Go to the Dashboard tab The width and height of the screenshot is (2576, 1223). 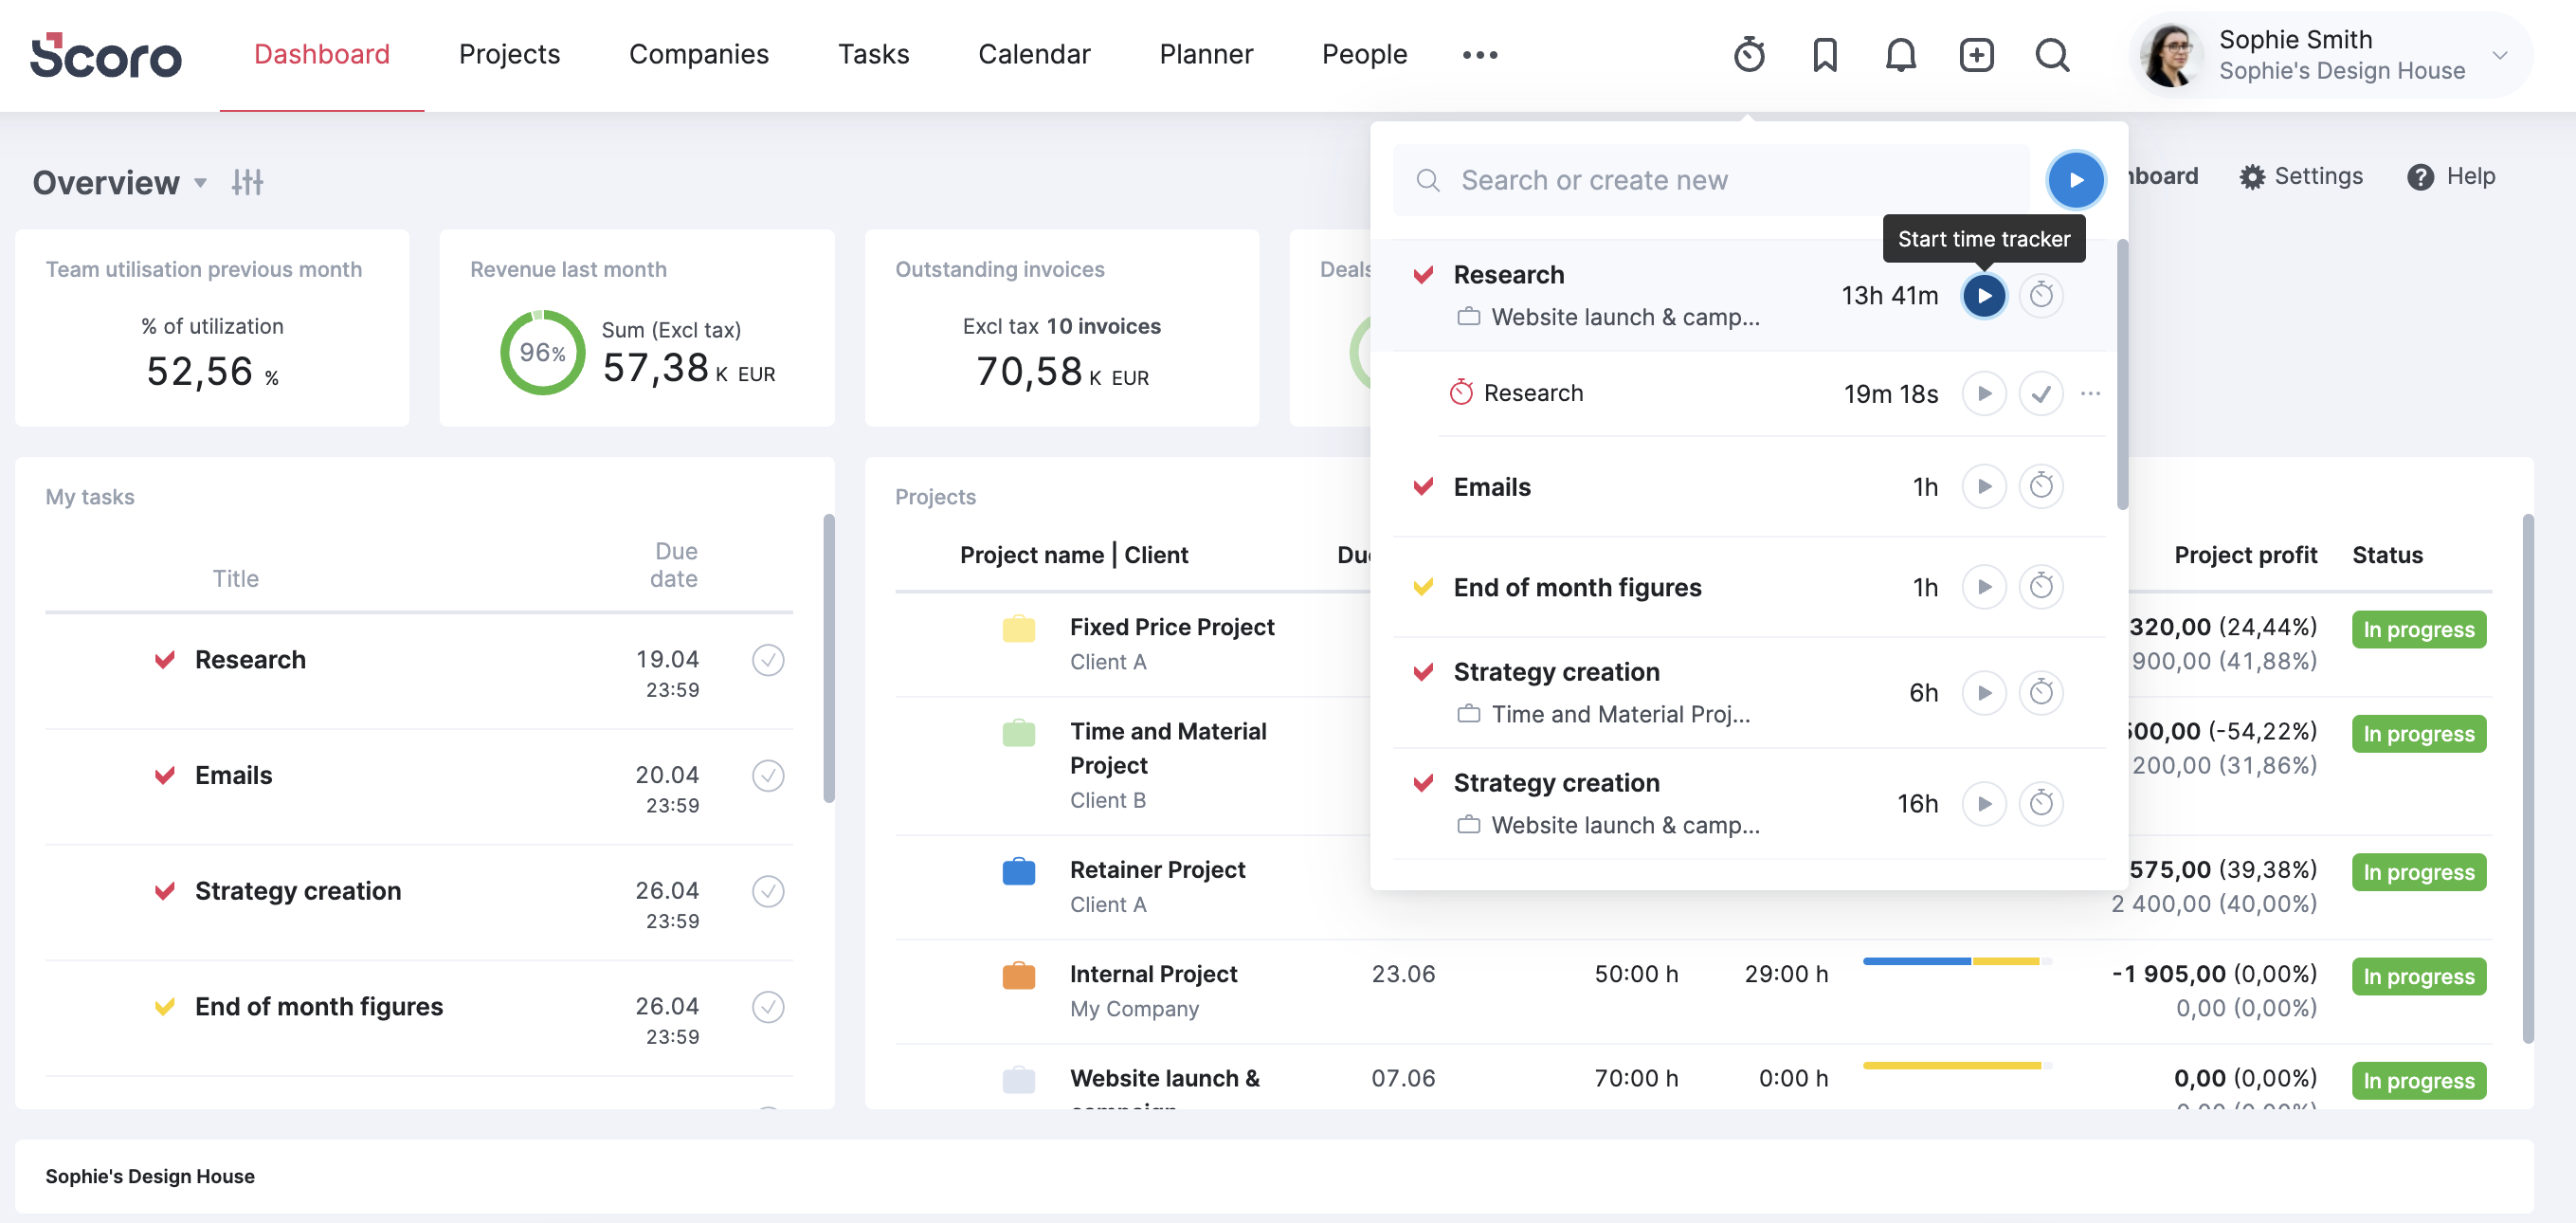tap(322, 54)
